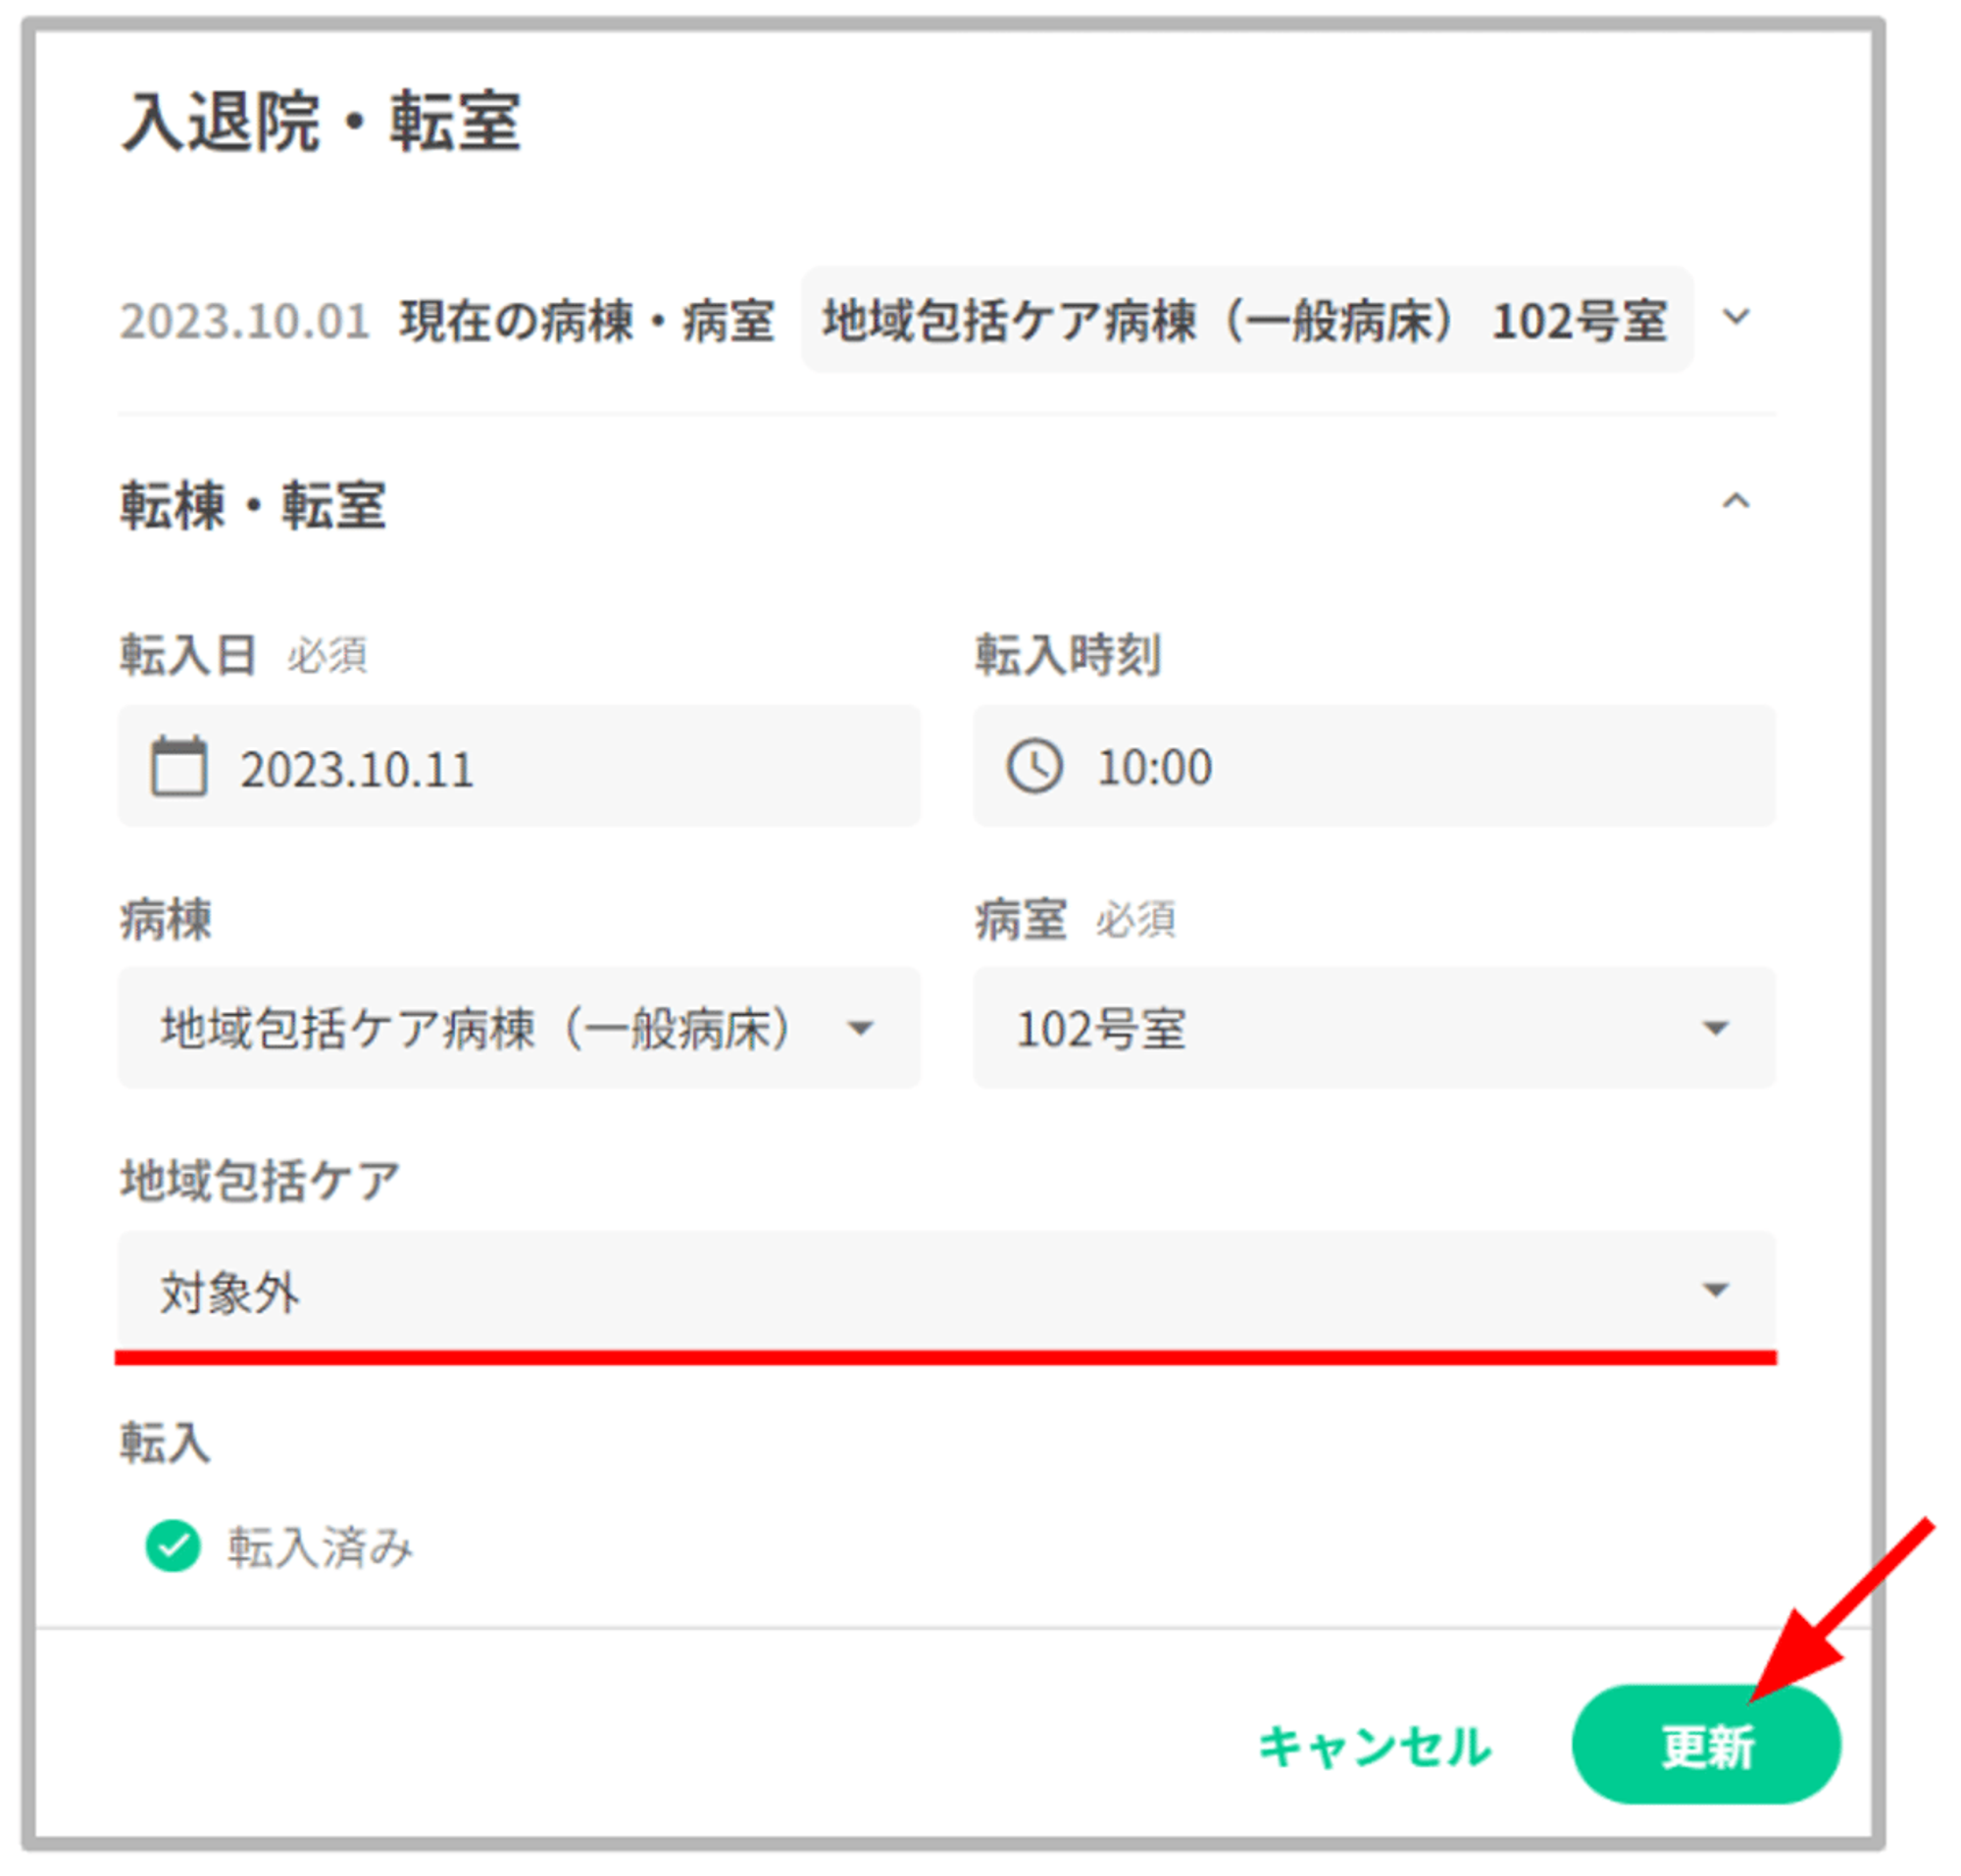Select the 地域包括ケア病棟(一般病床) 102号室 chip
Image resolution: width=1961 pixels, height=1876 pixels.
tap(1246, 321)
